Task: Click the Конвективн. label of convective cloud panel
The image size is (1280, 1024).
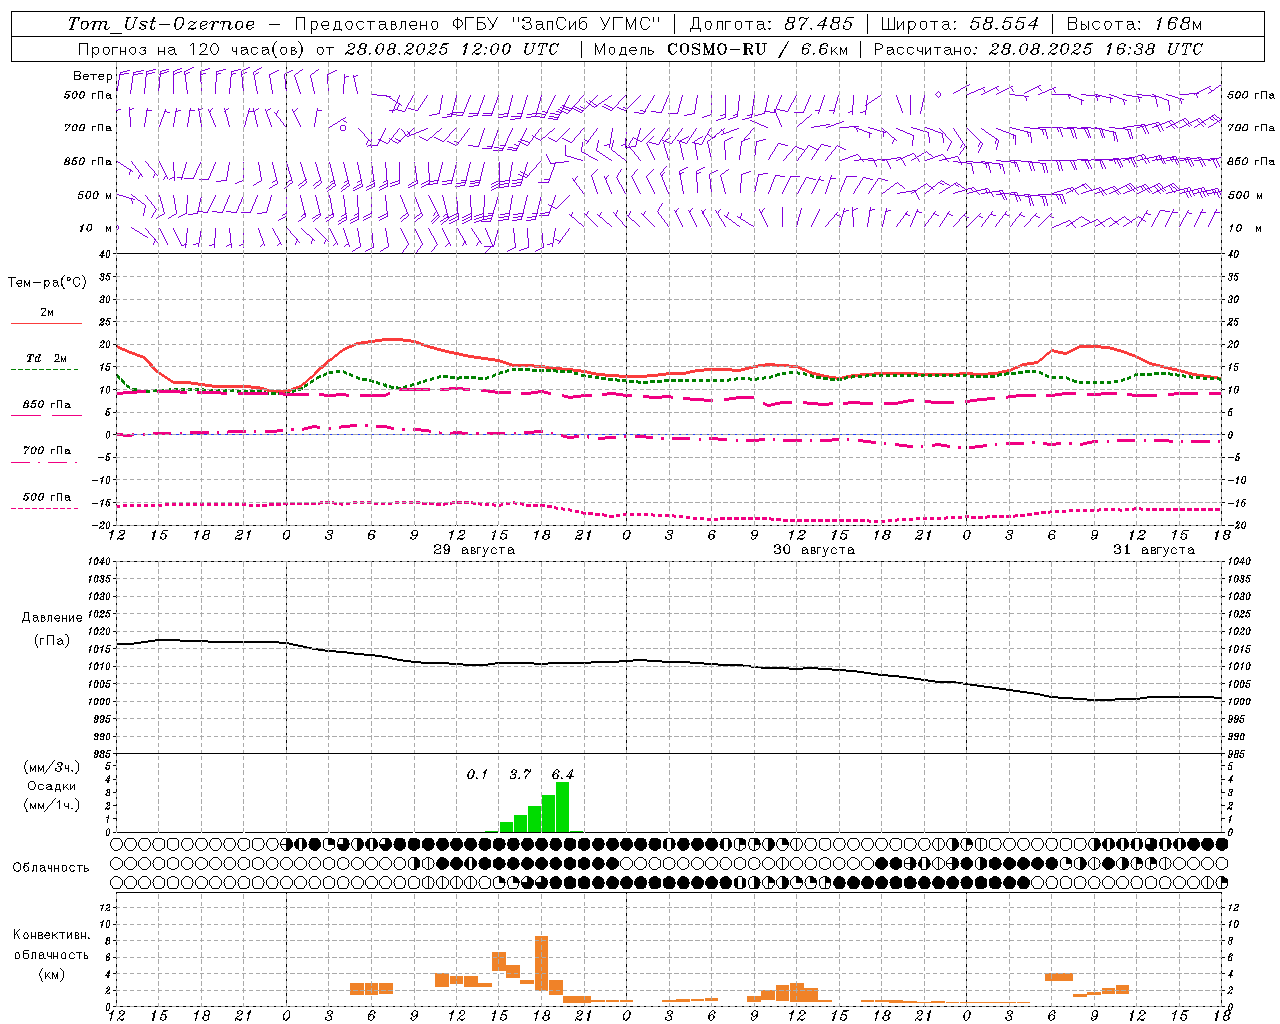Action: [51, 935]
